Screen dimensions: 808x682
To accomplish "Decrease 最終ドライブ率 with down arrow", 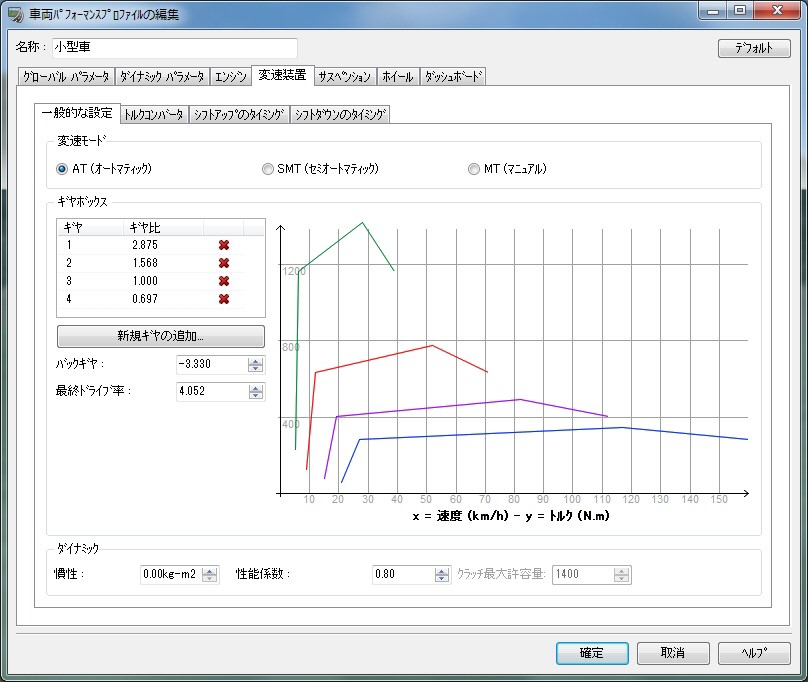I will (x=256, y=396).
